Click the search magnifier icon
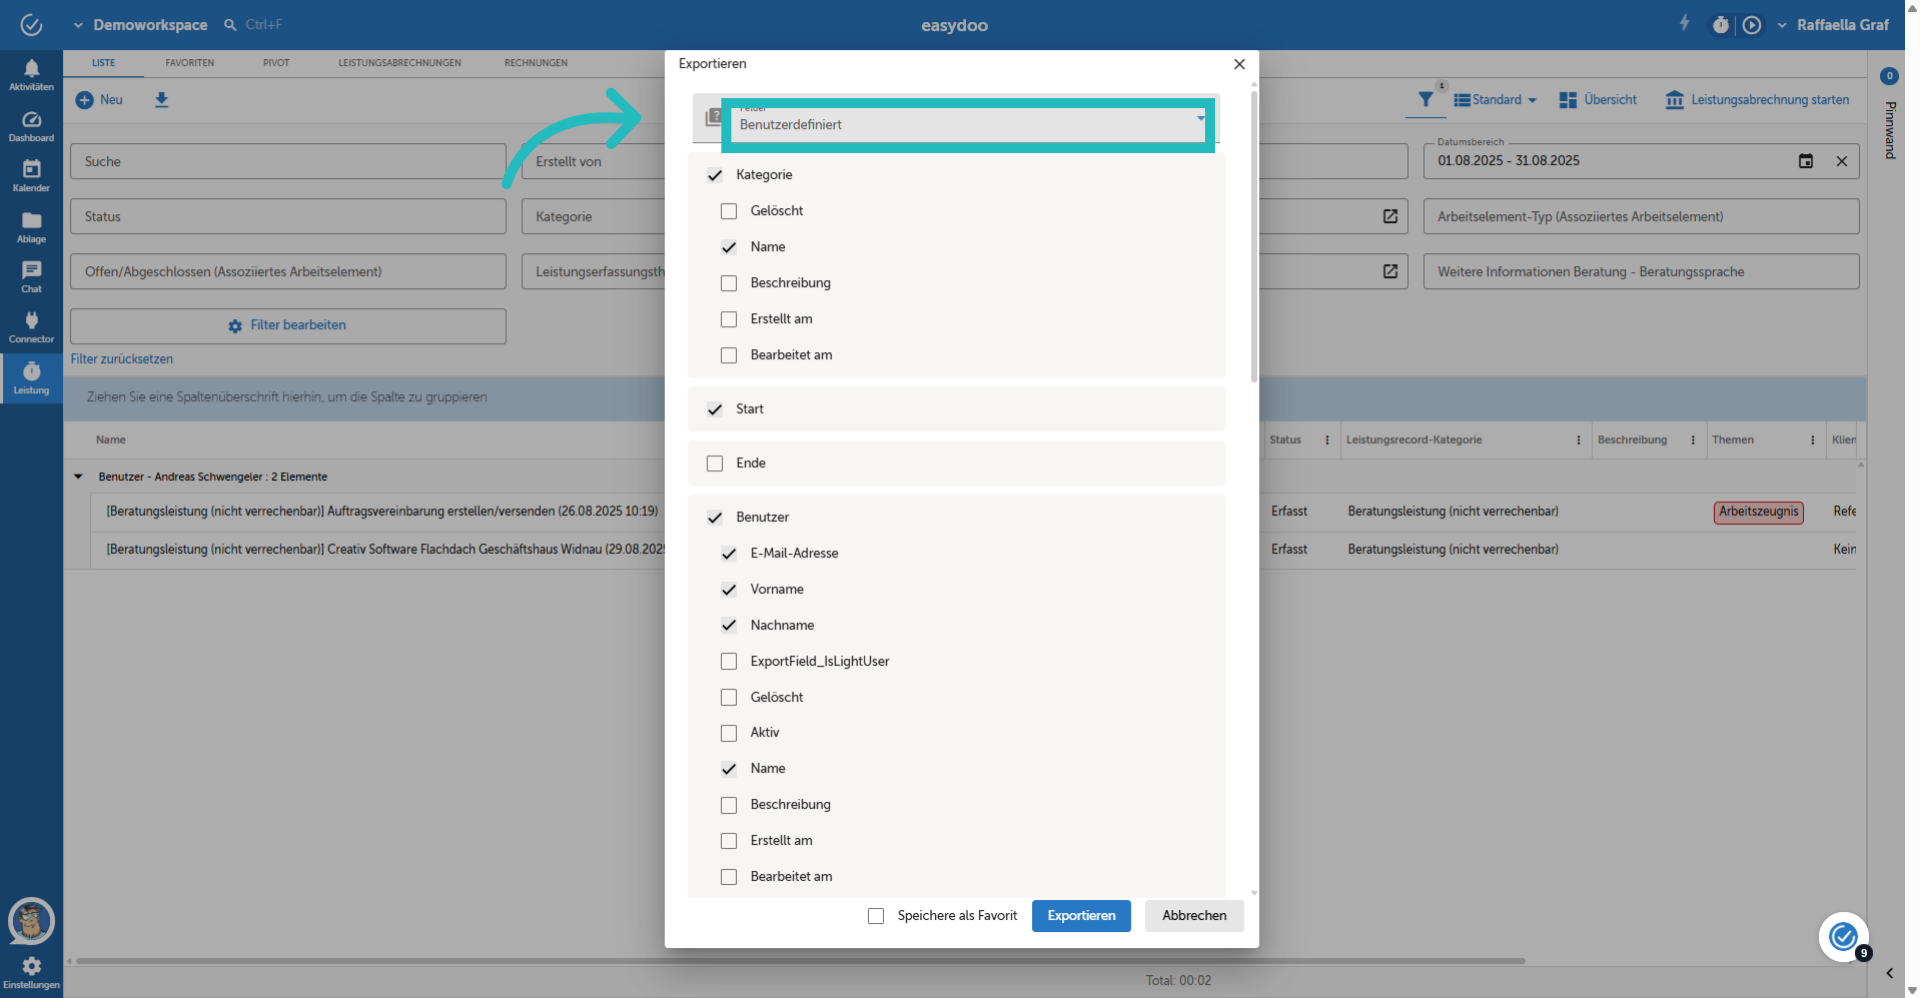1920x998 pixels. pos(230,25)
